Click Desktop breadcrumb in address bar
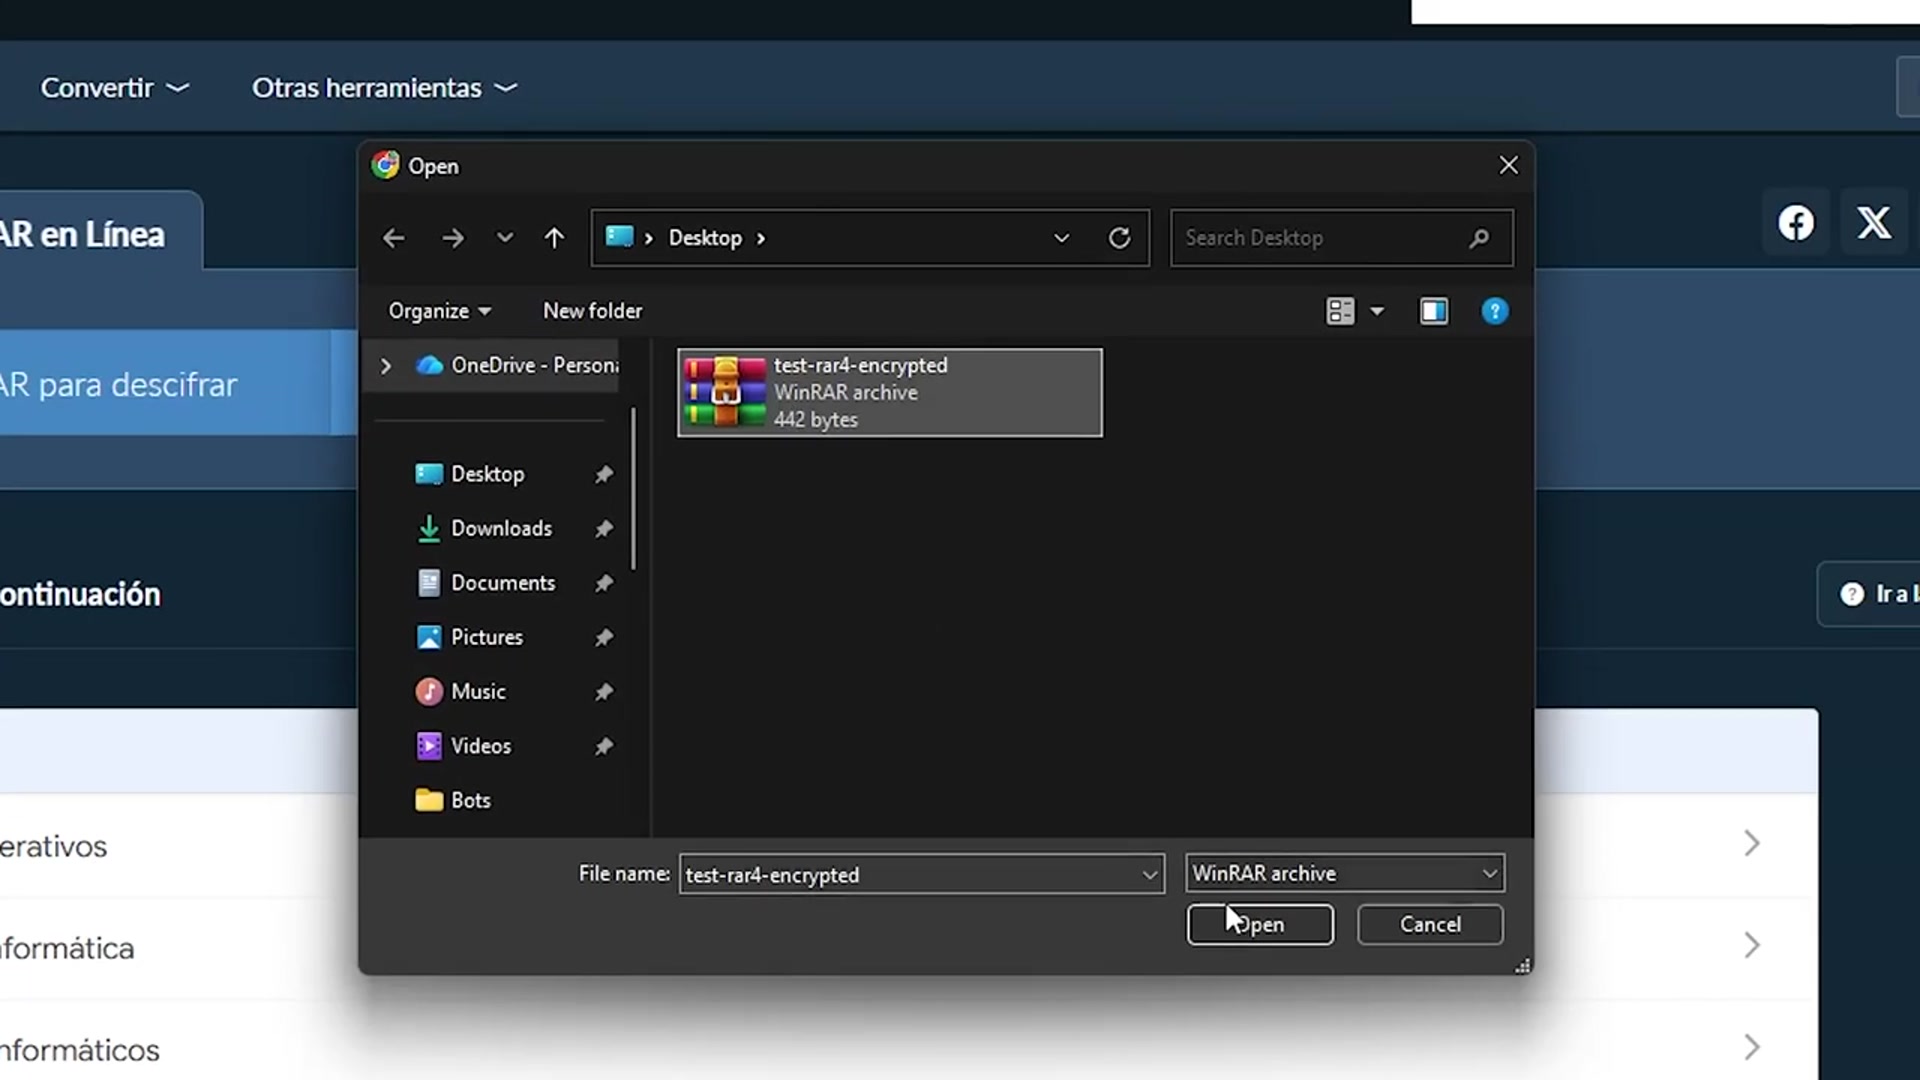 [x=705, y=238]
